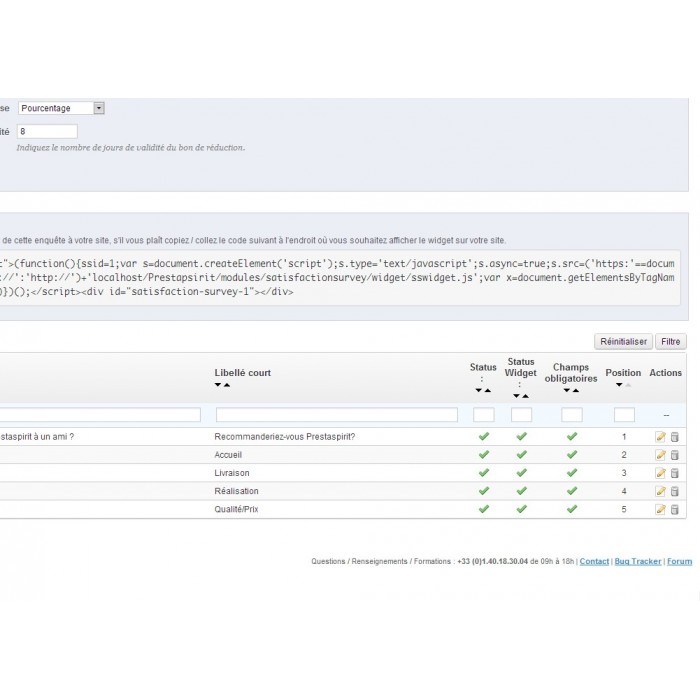
Task: Open the Forum link
Action: tap(679, 561)
